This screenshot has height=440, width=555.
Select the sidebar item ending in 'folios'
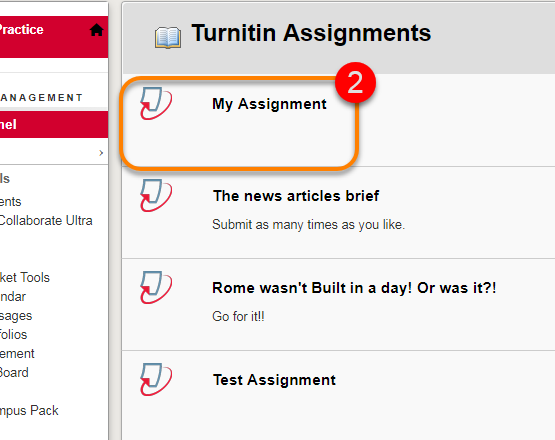point(13,335)
